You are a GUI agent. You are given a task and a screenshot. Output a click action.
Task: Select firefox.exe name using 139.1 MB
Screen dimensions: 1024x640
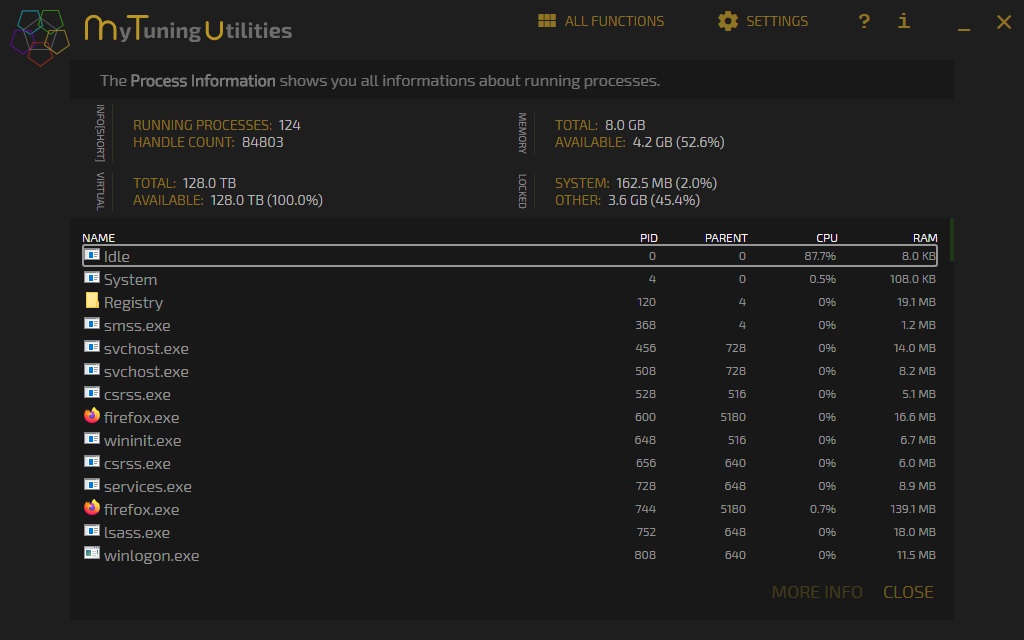click(x=141, y=509)
